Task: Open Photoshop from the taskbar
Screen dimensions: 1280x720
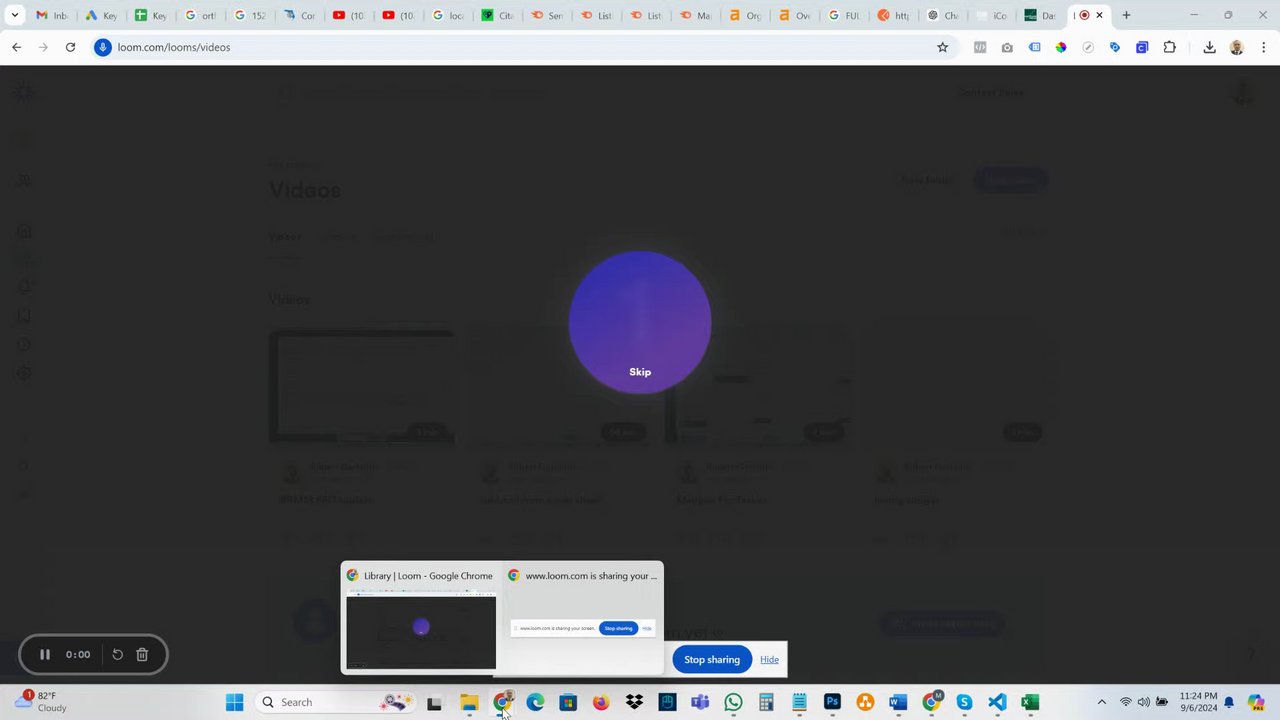Action: click(x=832, y=702)
